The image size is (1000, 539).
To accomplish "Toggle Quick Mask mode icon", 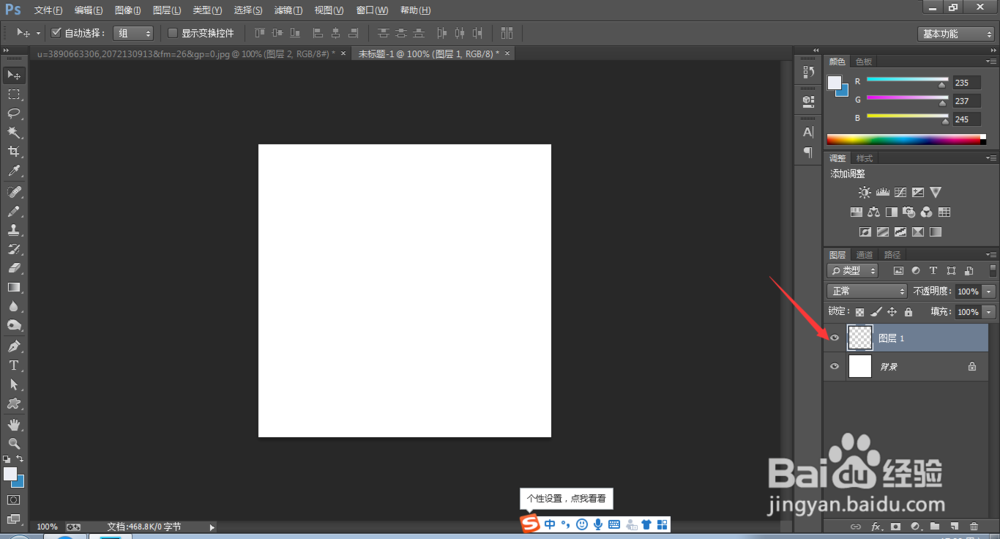I will (x=13, y=500).
